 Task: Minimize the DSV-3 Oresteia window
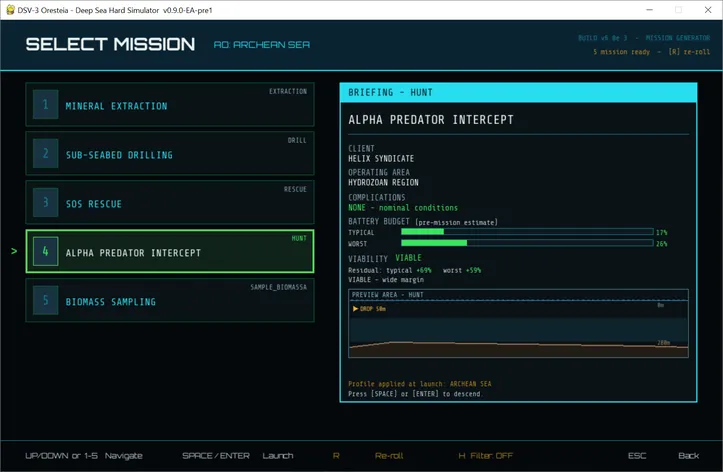(649, 10)
